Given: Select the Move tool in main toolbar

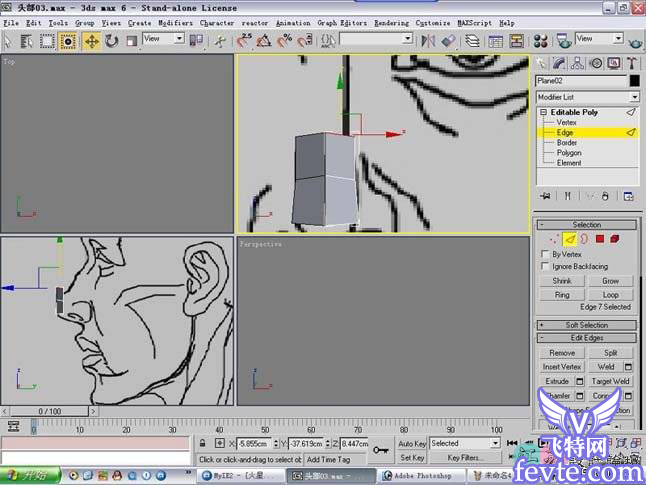Looking at the screenshot, I should pyautogui.click(x=91, y=41).
